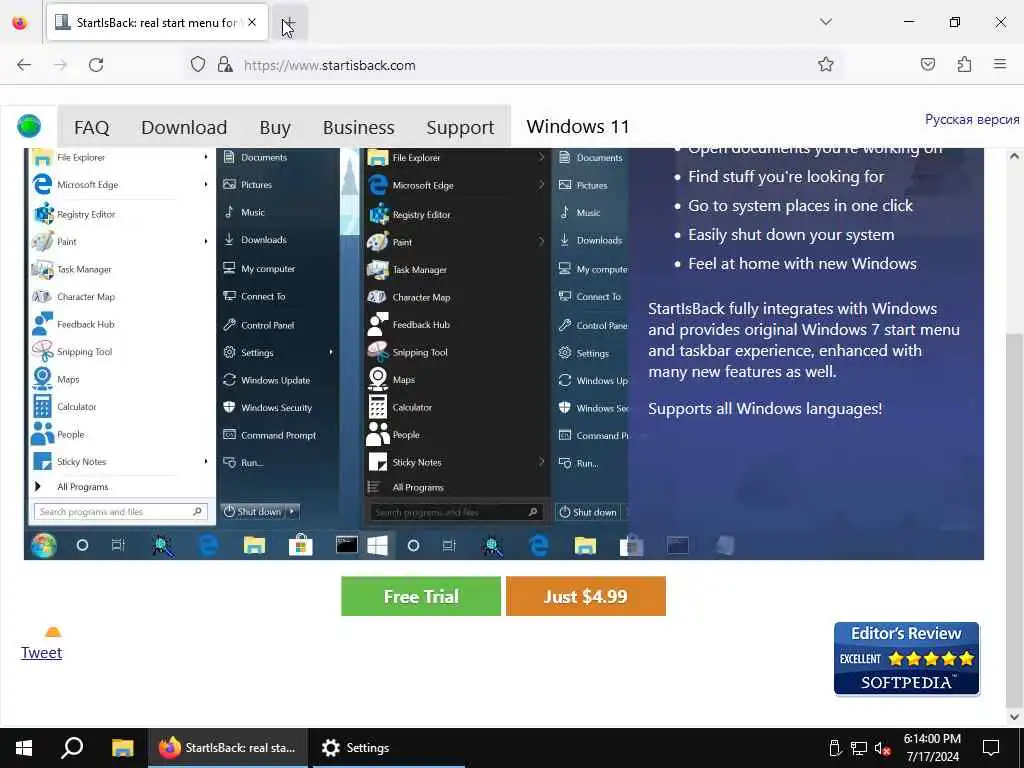
Task: Buy for Just $4.99
Action: click(x=586, y=596)
